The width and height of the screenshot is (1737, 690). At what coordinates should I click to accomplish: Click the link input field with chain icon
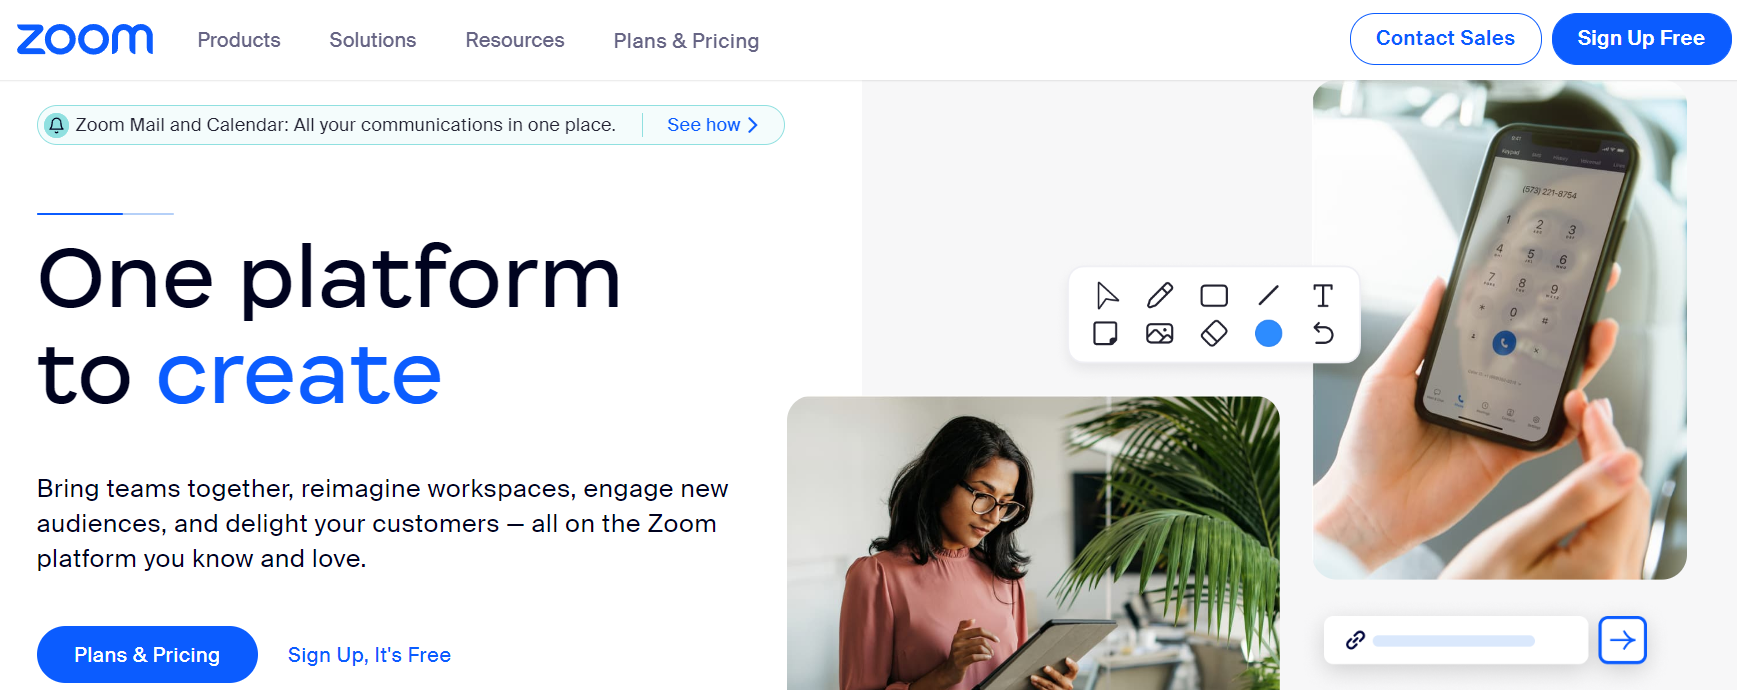click(1455, 640)
